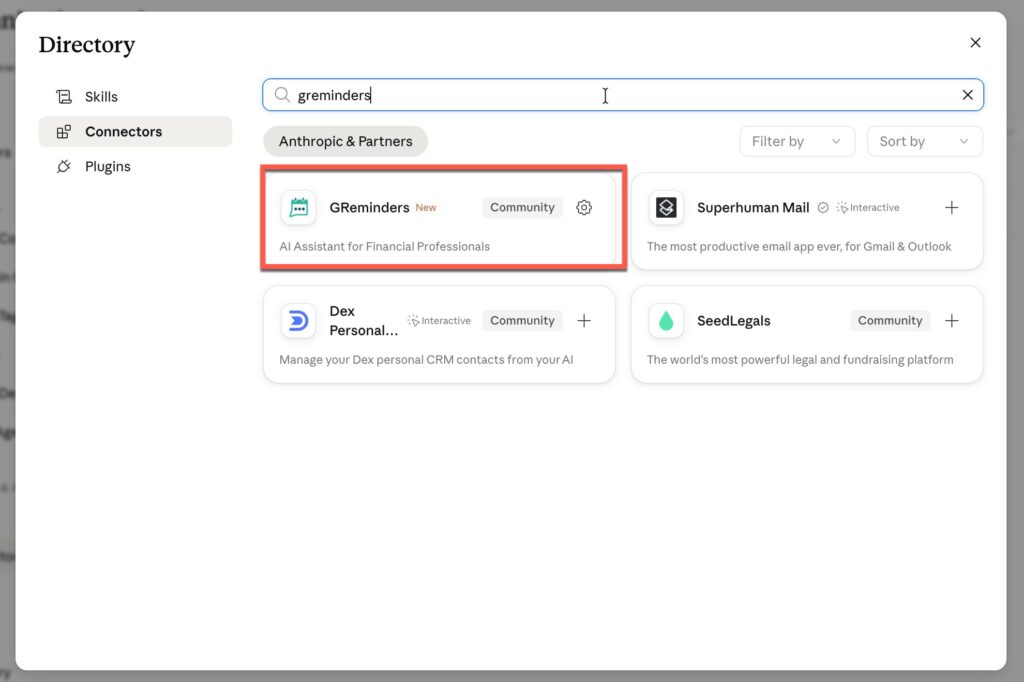Open the SeedLegals title
Image resolution: width=1024 pixels, height=682 pixels.
(733, 321)
